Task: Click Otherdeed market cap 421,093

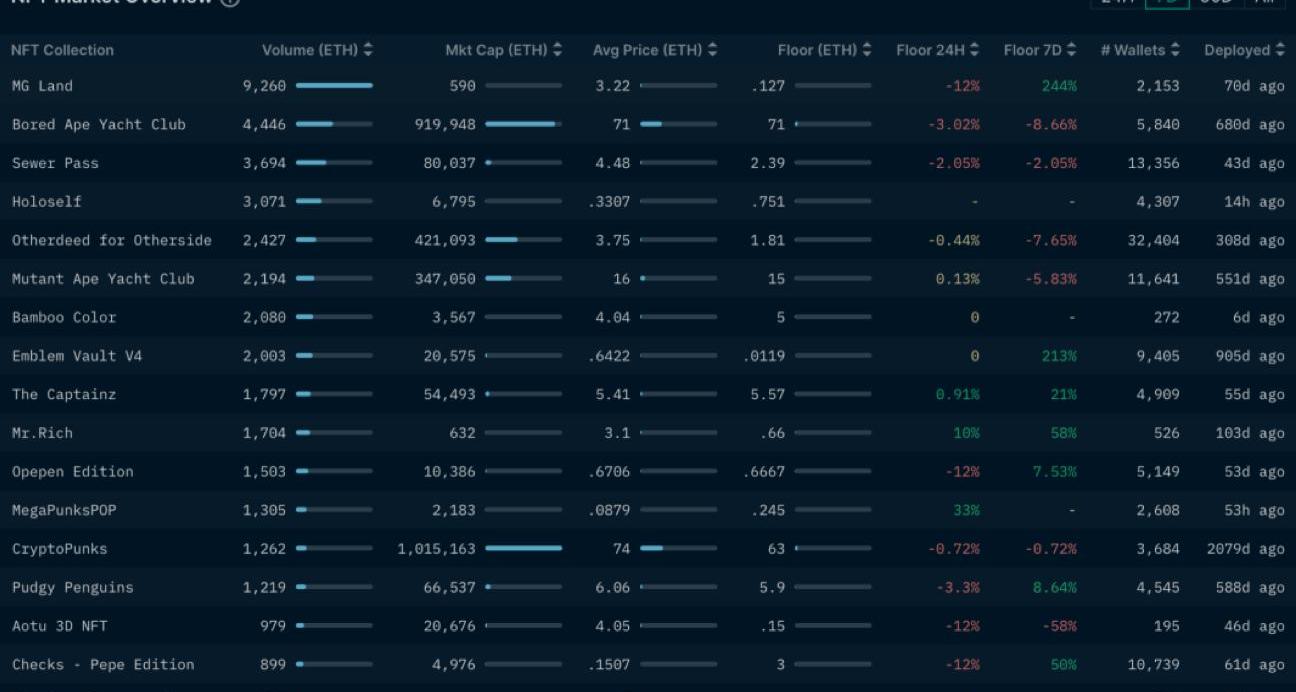Action: point(445,240)
